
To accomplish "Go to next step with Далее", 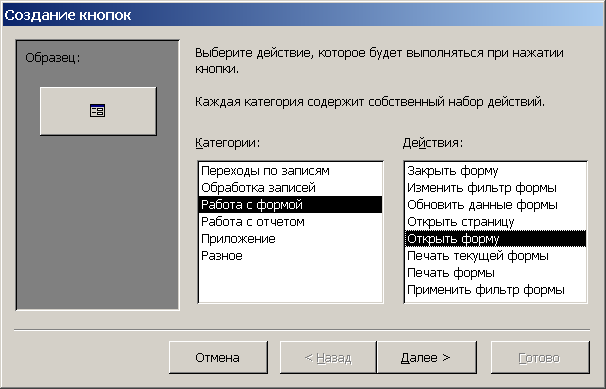I will point(427,357).
